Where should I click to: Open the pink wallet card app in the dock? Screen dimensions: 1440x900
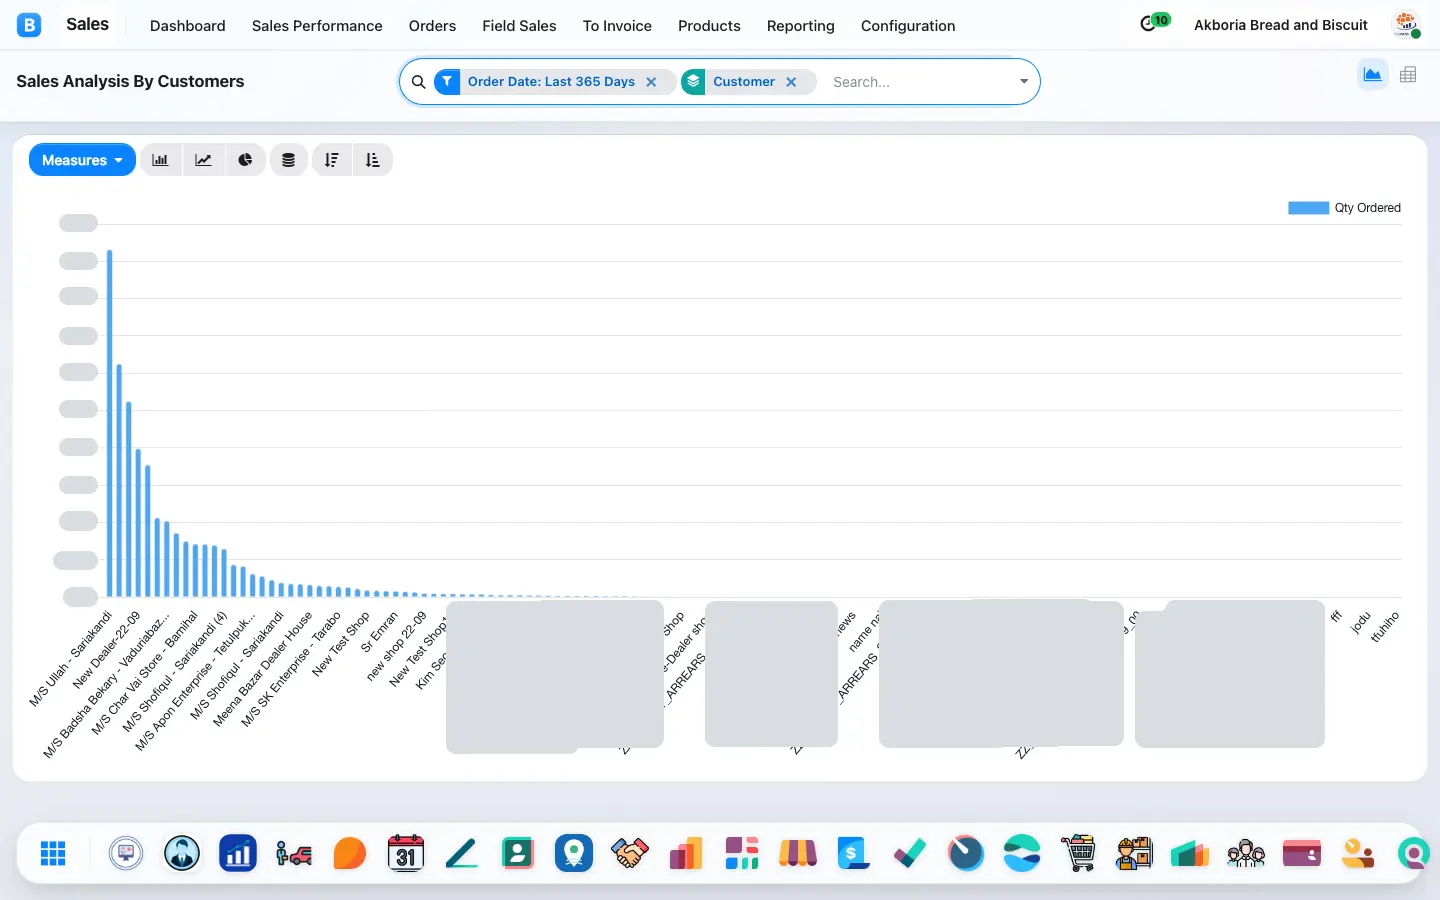point(1302,853)
